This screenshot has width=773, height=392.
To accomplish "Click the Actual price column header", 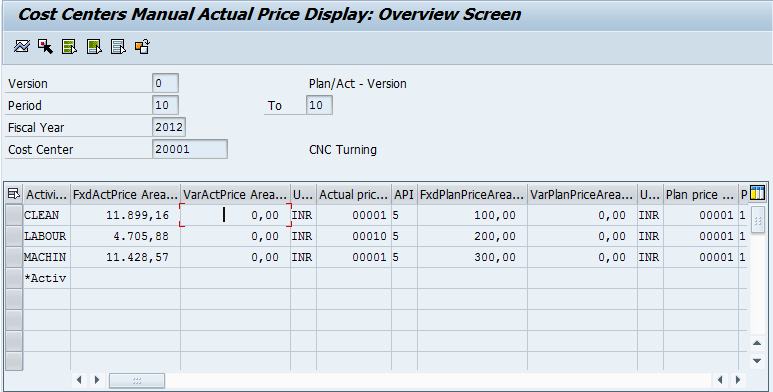I will click(354, 195).
